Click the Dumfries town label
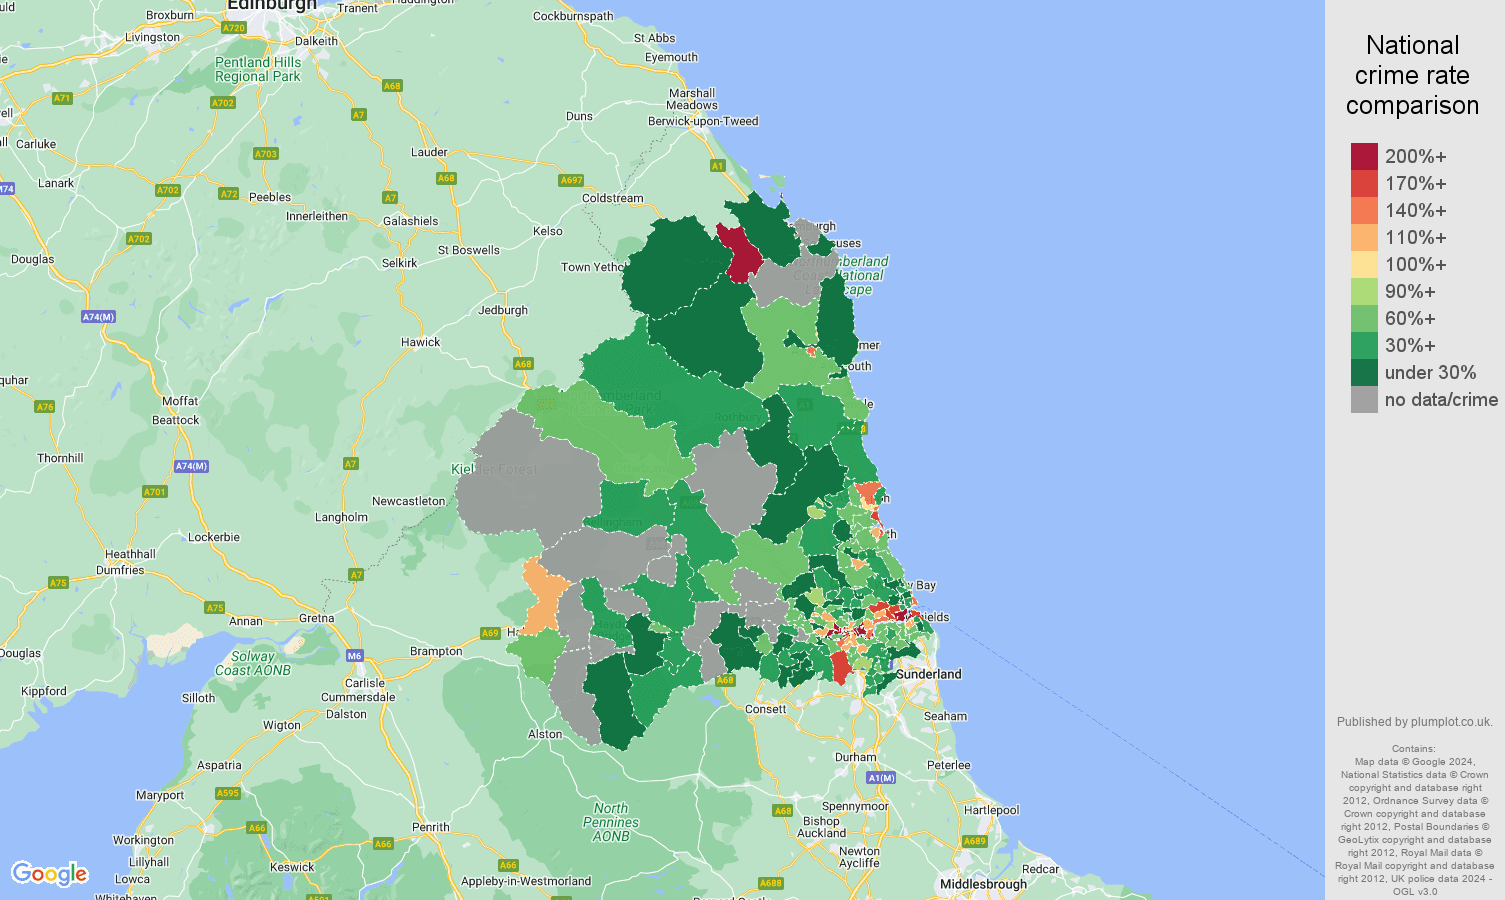This screenshot has width=1505, height=900. (120, 570)
